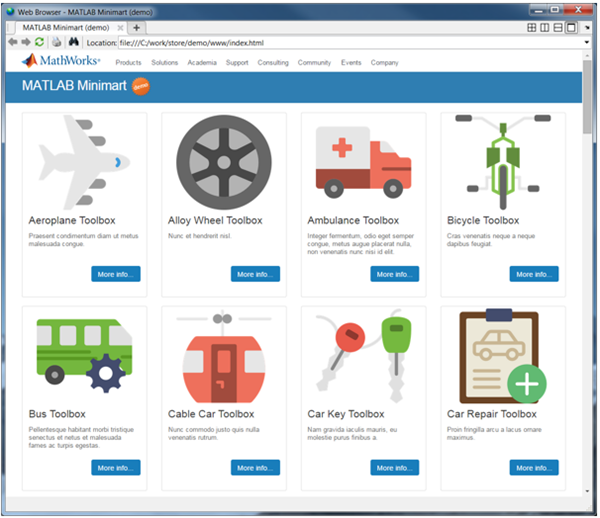Click the browser back arrow
Viewport: 600px width, 518px height.
tap(12, 42)
